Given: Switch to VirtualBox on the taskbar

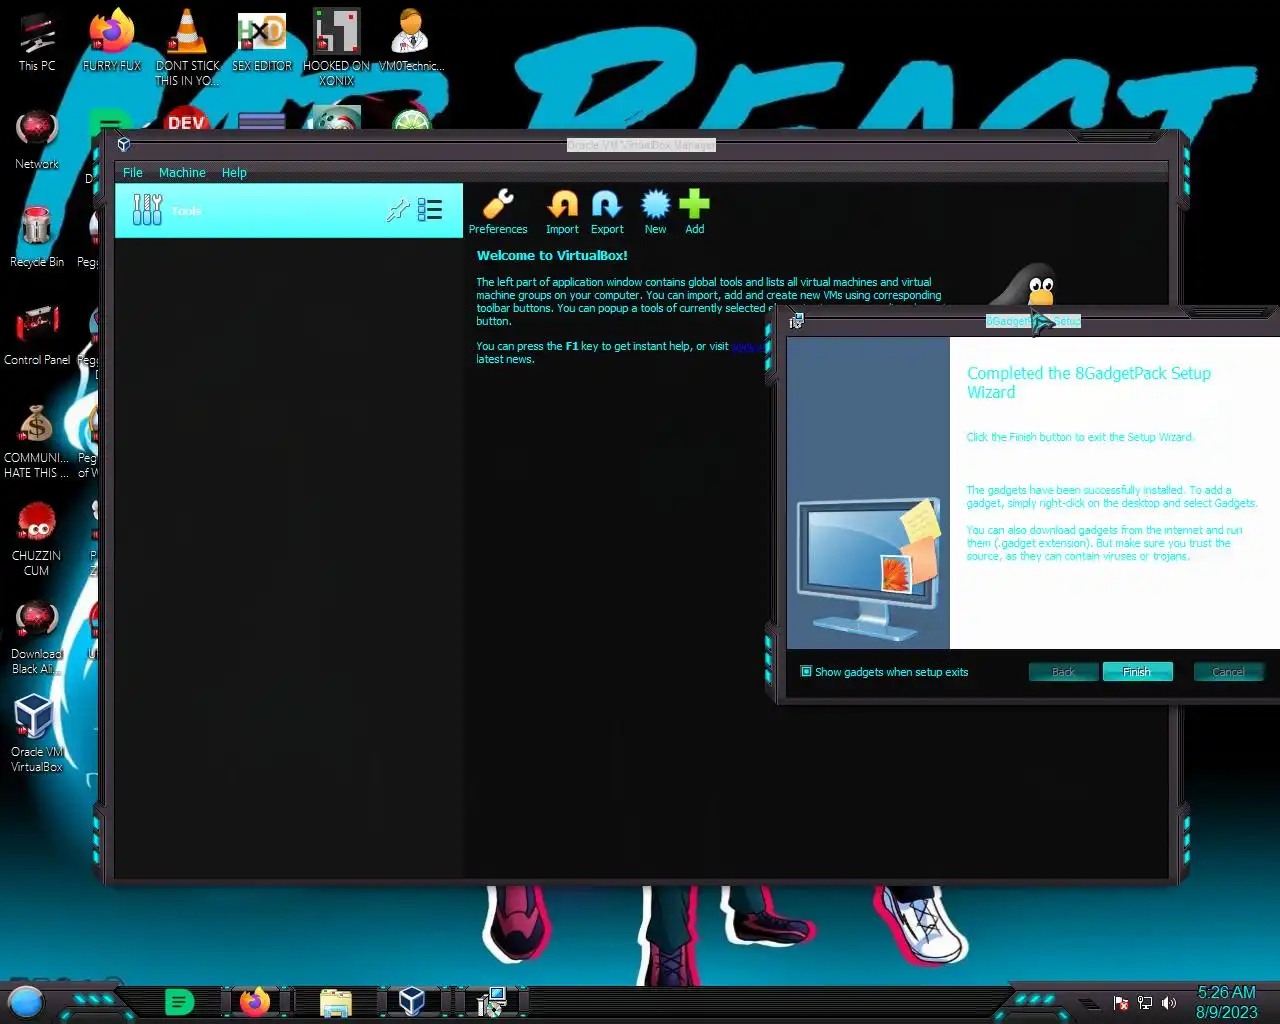Looking at the screenshot, I should click(x=412, y=1001).
